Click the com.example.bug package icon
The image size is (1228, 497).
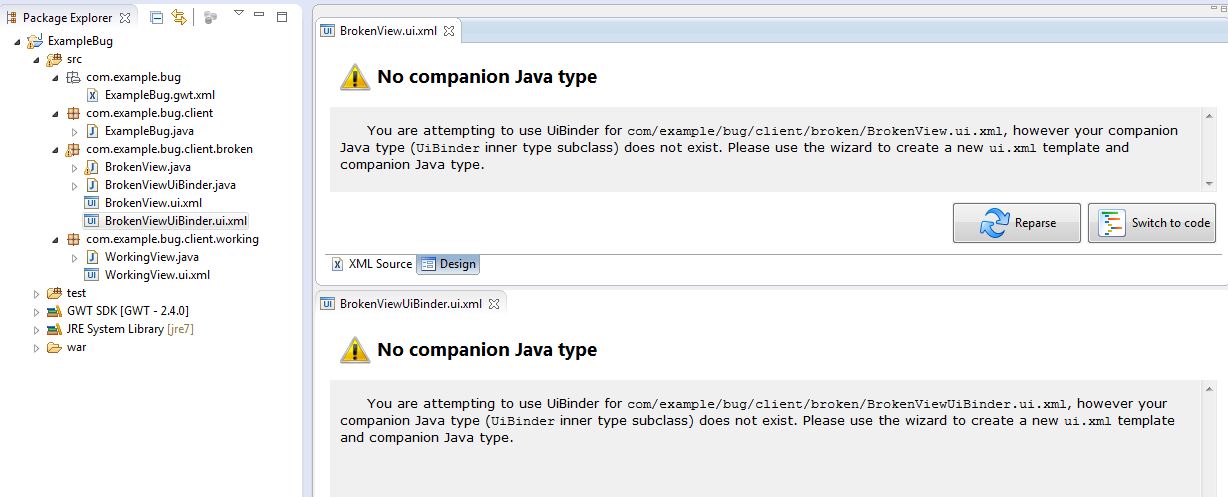click(73, 77)
